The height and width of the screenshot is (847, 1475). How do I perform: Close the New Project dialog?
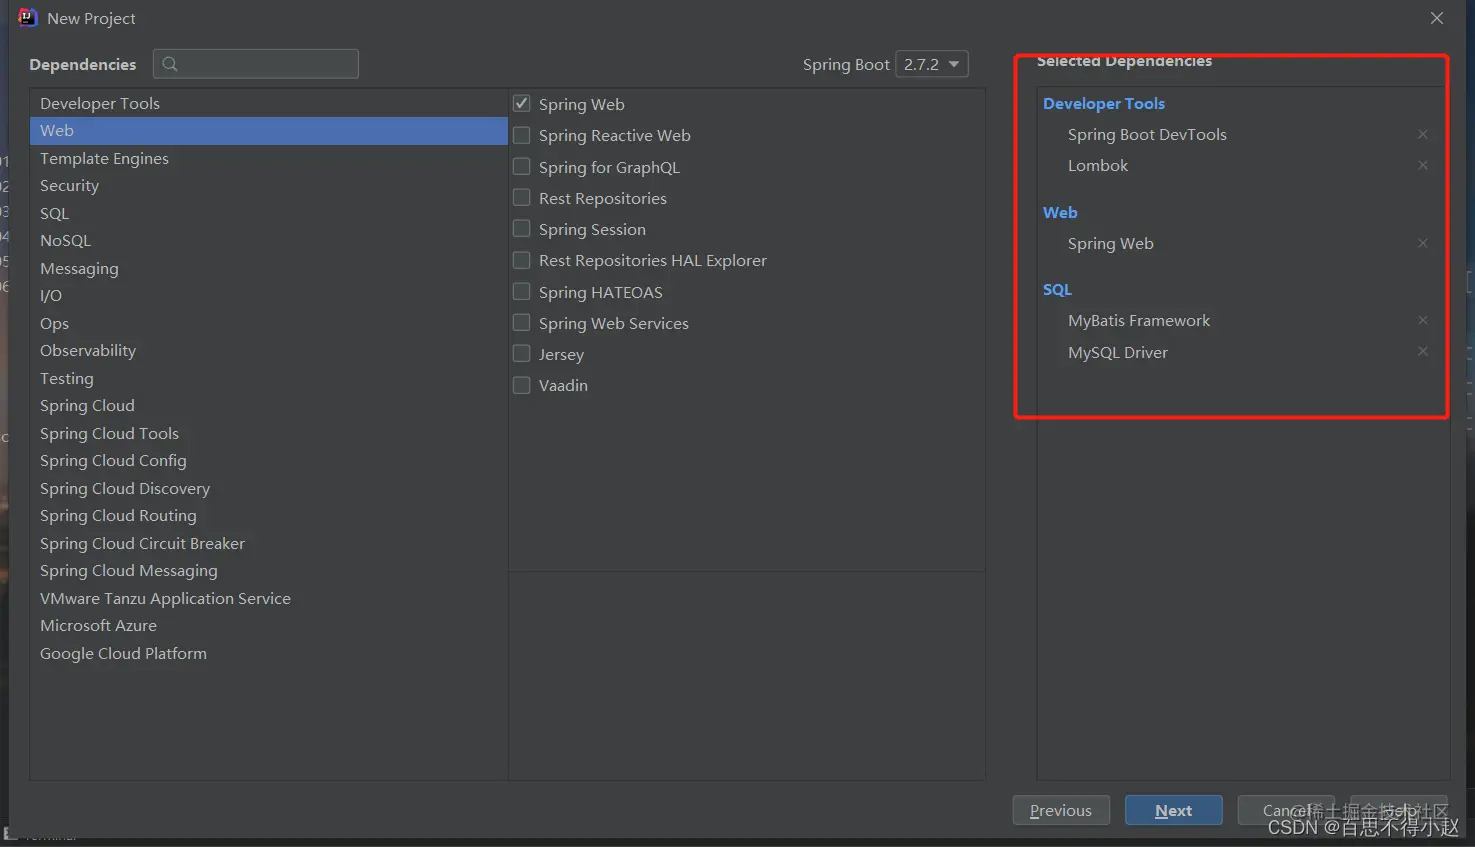[1437, 18]
